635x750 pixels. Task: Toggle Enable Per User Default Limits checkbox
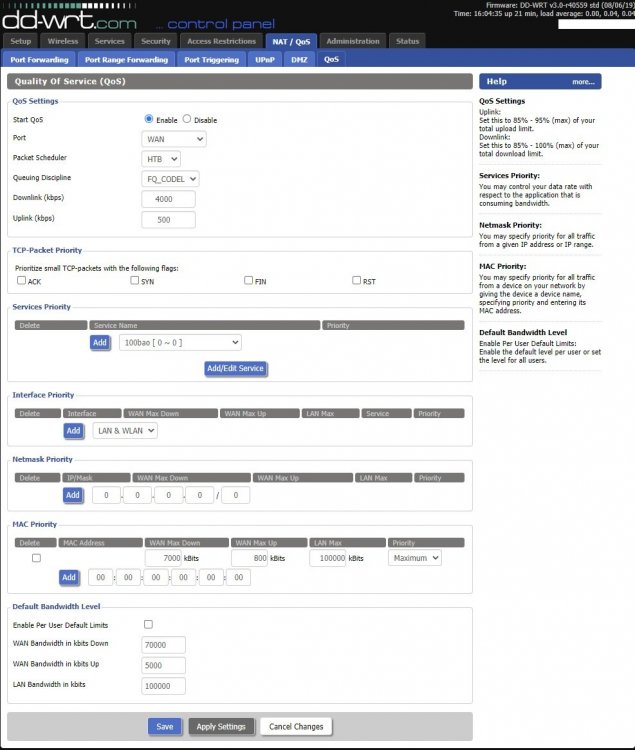(x=149, y=625)
